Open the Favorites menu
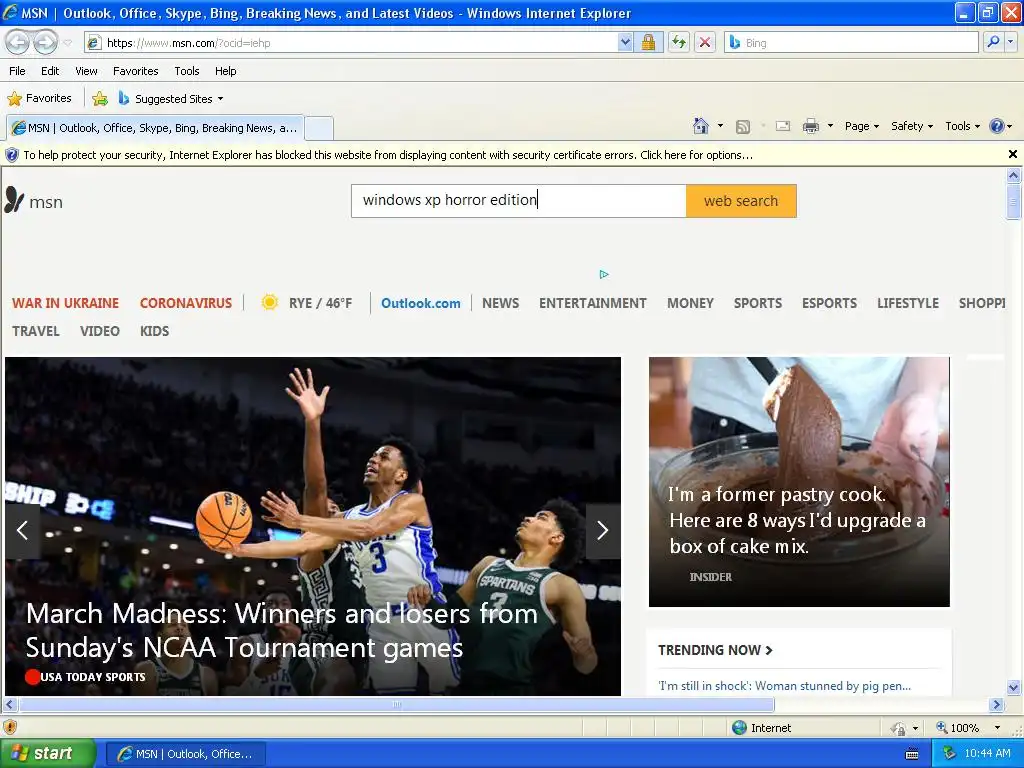1024x768 pixels. (135, 71)
